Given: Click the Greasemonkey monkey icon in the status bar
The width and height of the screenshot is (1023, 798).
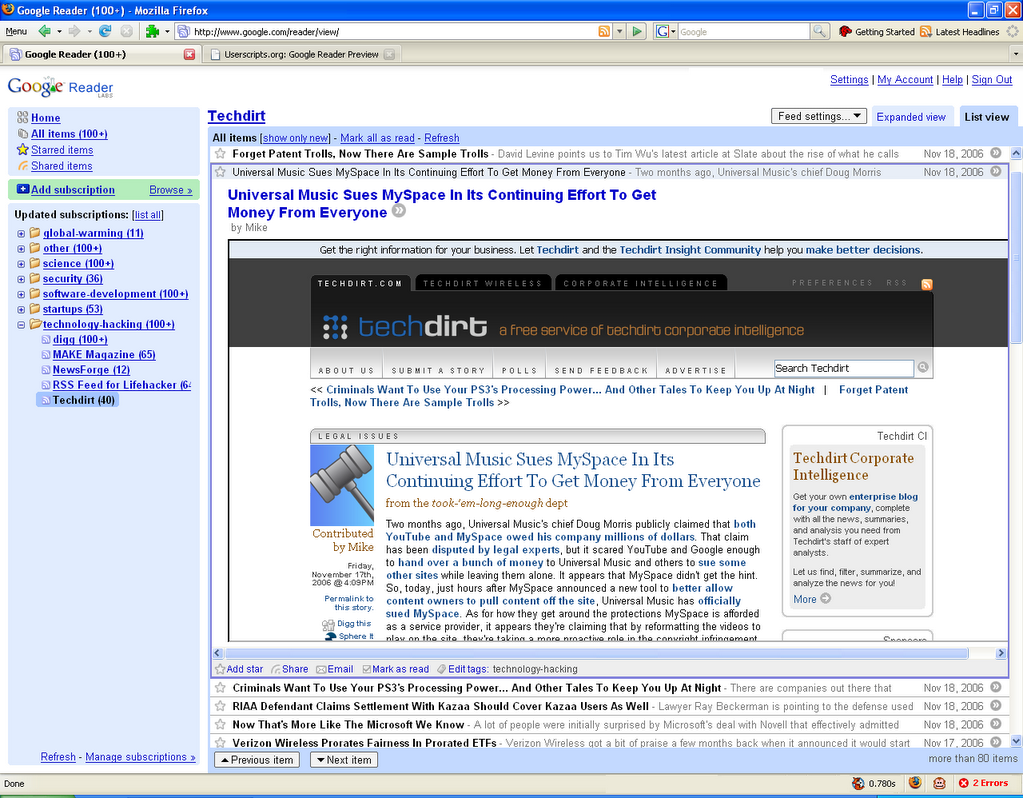Looking at the screenshot, I should click(x=939, y=783).
